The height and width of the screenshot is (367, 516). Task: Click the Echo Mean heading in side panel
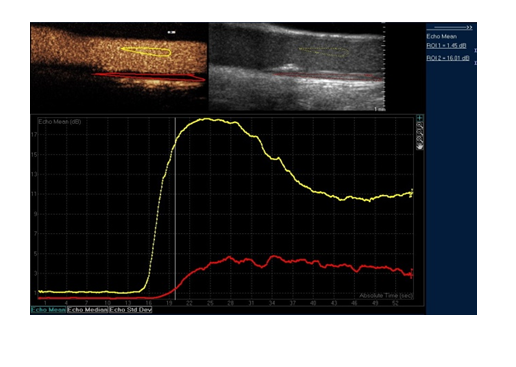(442, 36)
